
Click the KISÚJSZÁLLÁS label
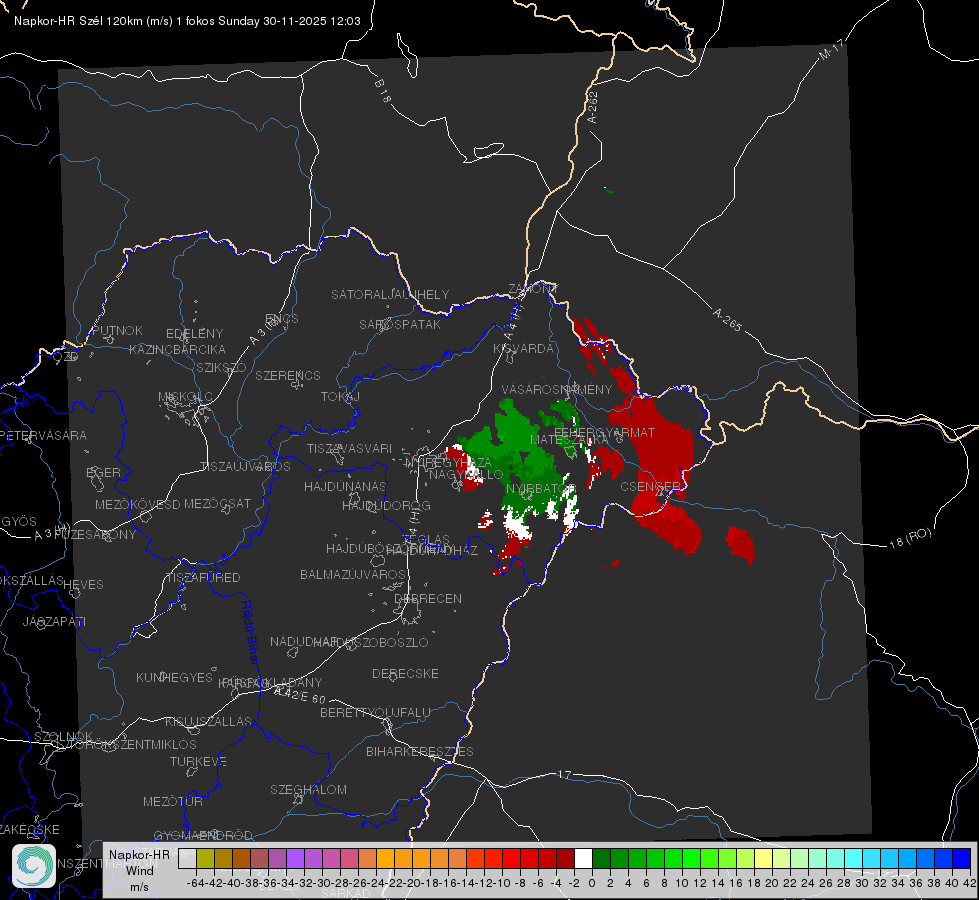pos(208,721)
